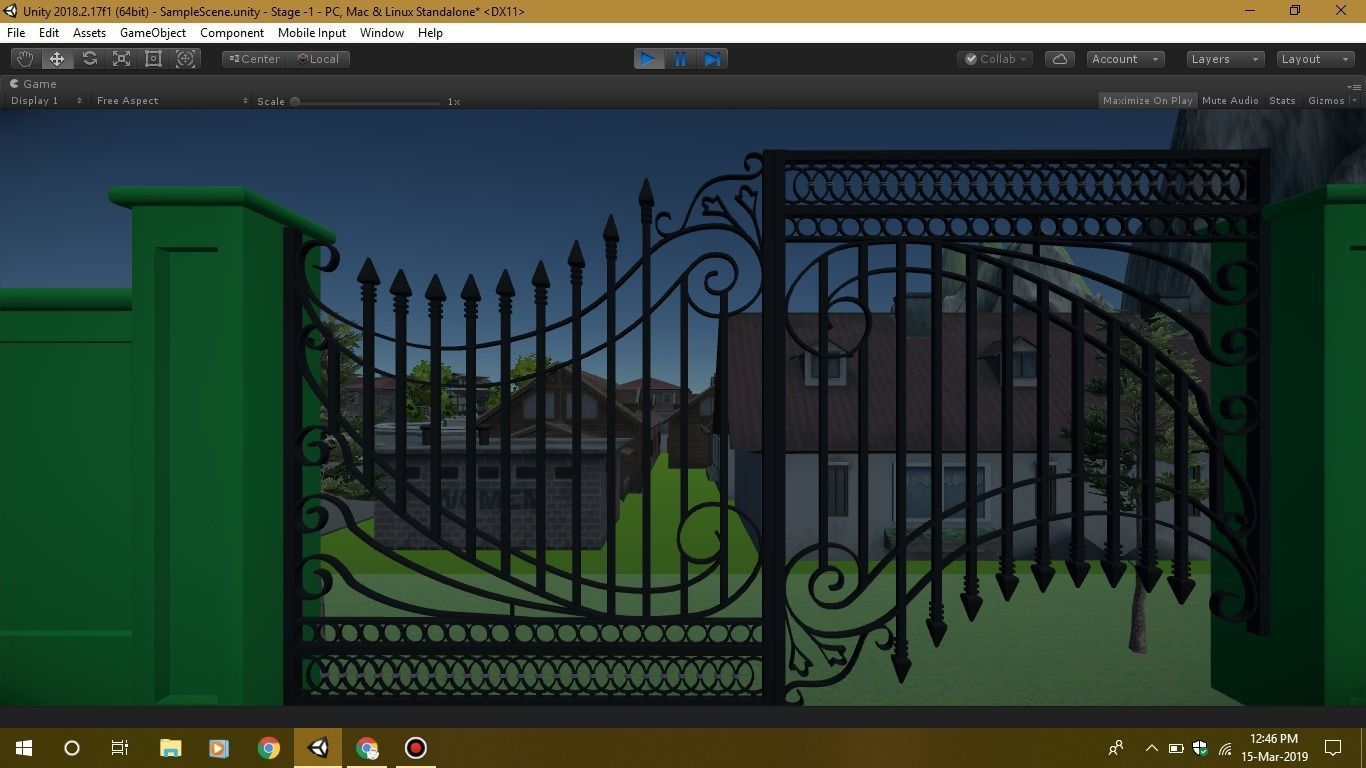This screenshot has height=768, width=1366.
Task: Open the Edit menu
Action: pos(48,33)
